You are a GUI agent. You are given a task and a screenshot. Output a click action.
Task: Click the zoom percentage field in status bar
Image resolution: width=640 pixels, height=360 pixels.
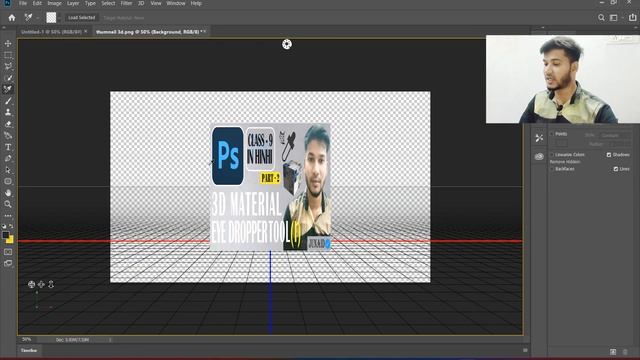(27, 339)
